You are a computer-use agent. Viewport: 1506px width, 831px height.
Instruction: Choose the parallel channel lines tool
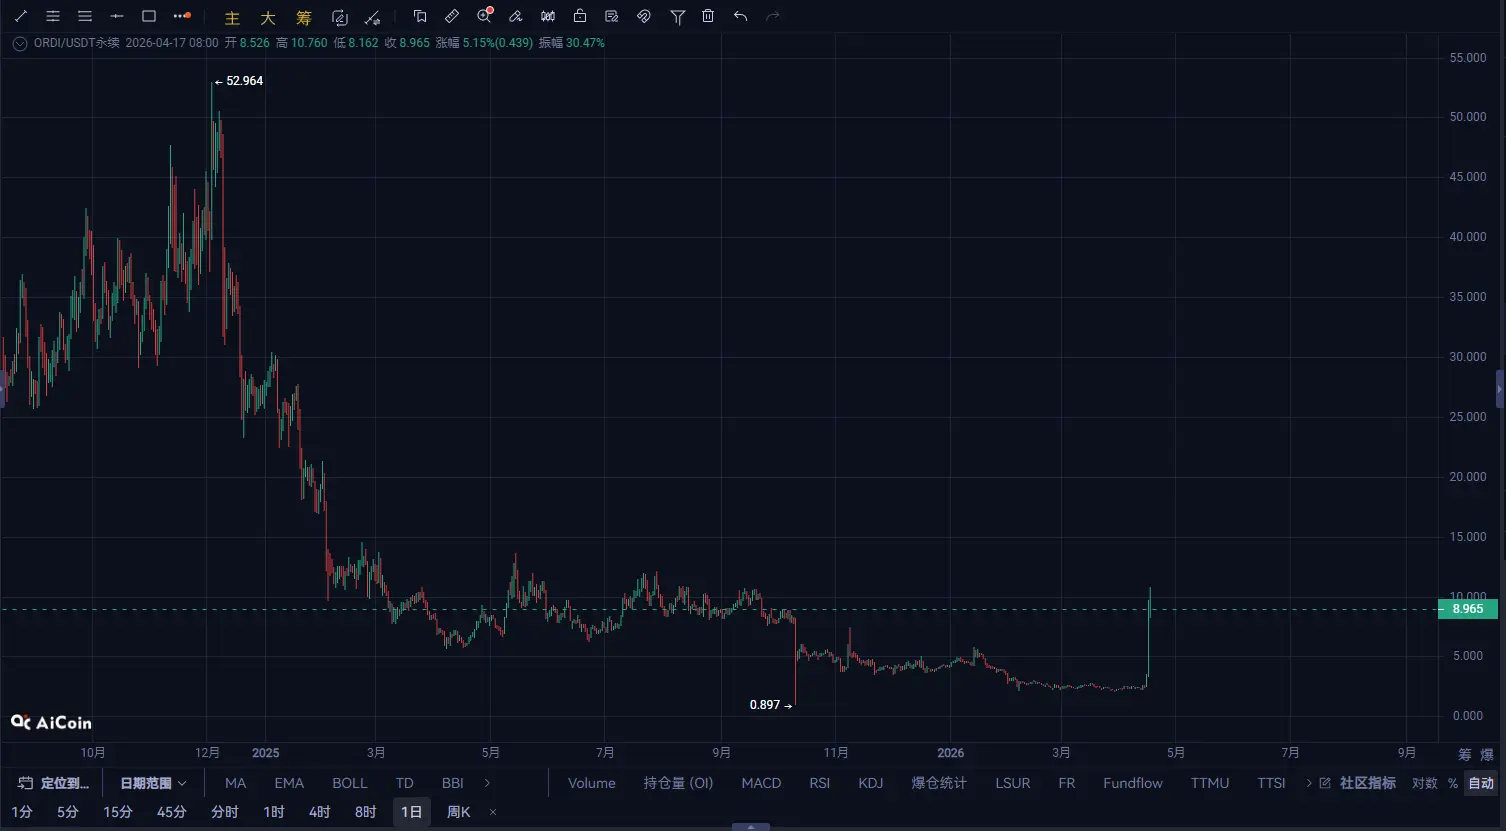coord(53,16)
